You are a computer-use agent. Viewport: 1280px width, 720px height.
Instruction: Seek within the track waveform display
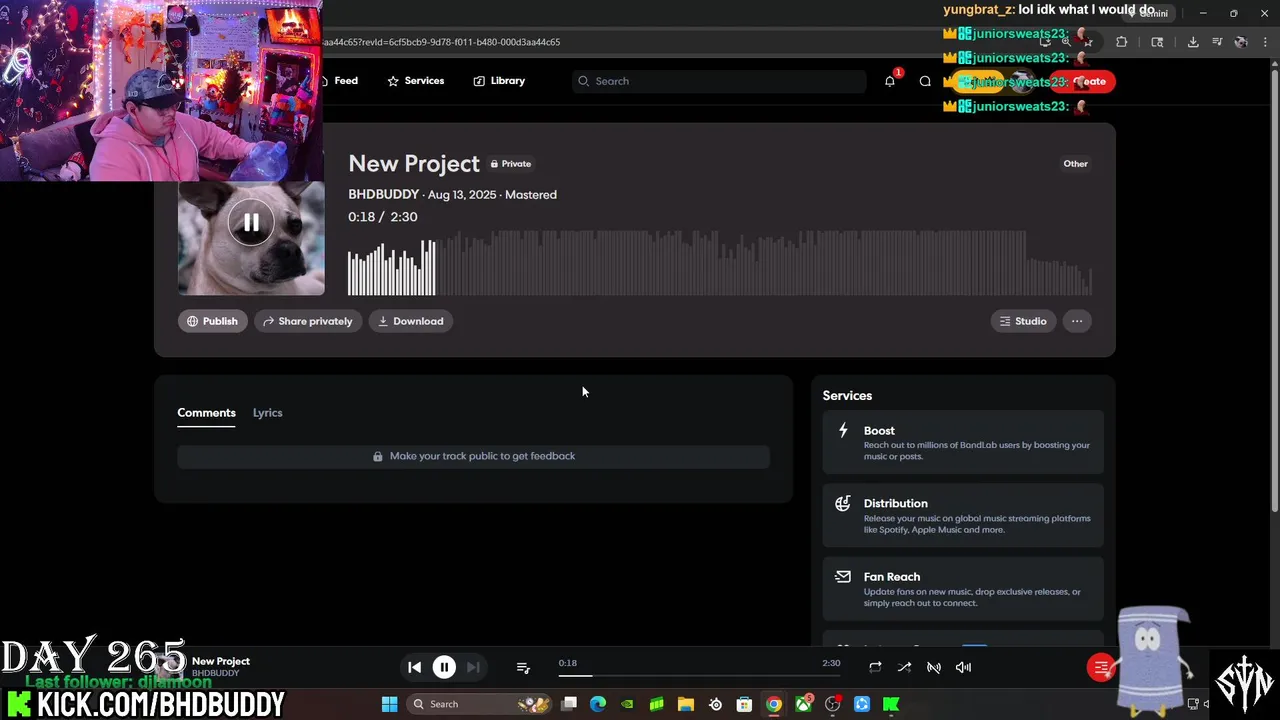pos(720,262)
